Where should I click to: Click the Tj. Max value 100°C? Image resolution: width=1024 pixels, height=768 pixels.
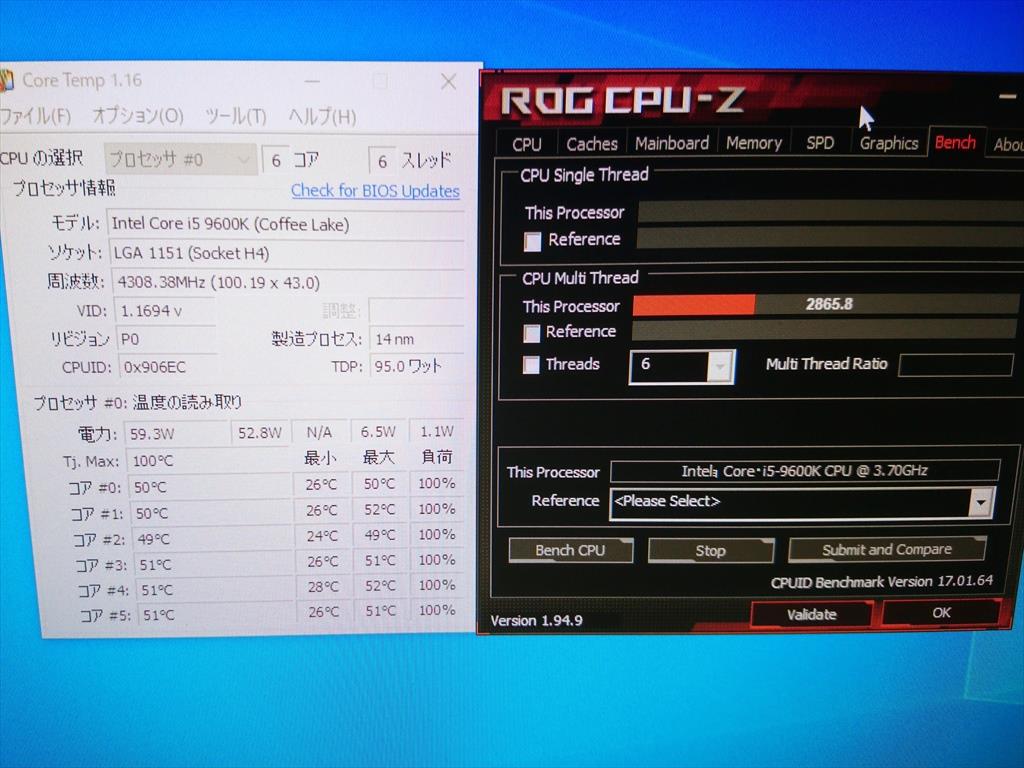point(208,461)
